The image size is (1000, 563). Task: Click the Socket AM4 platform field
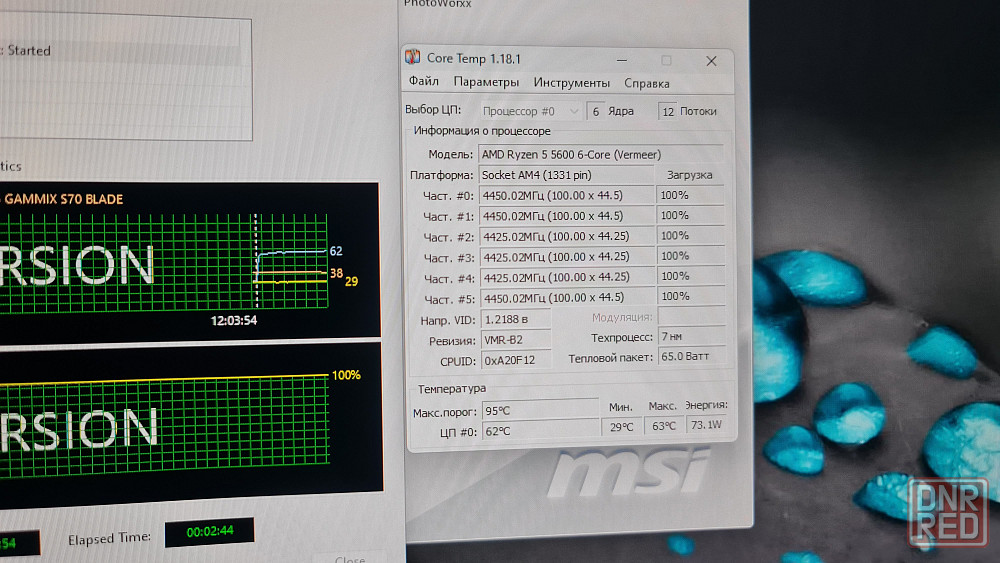pos(565,174)
